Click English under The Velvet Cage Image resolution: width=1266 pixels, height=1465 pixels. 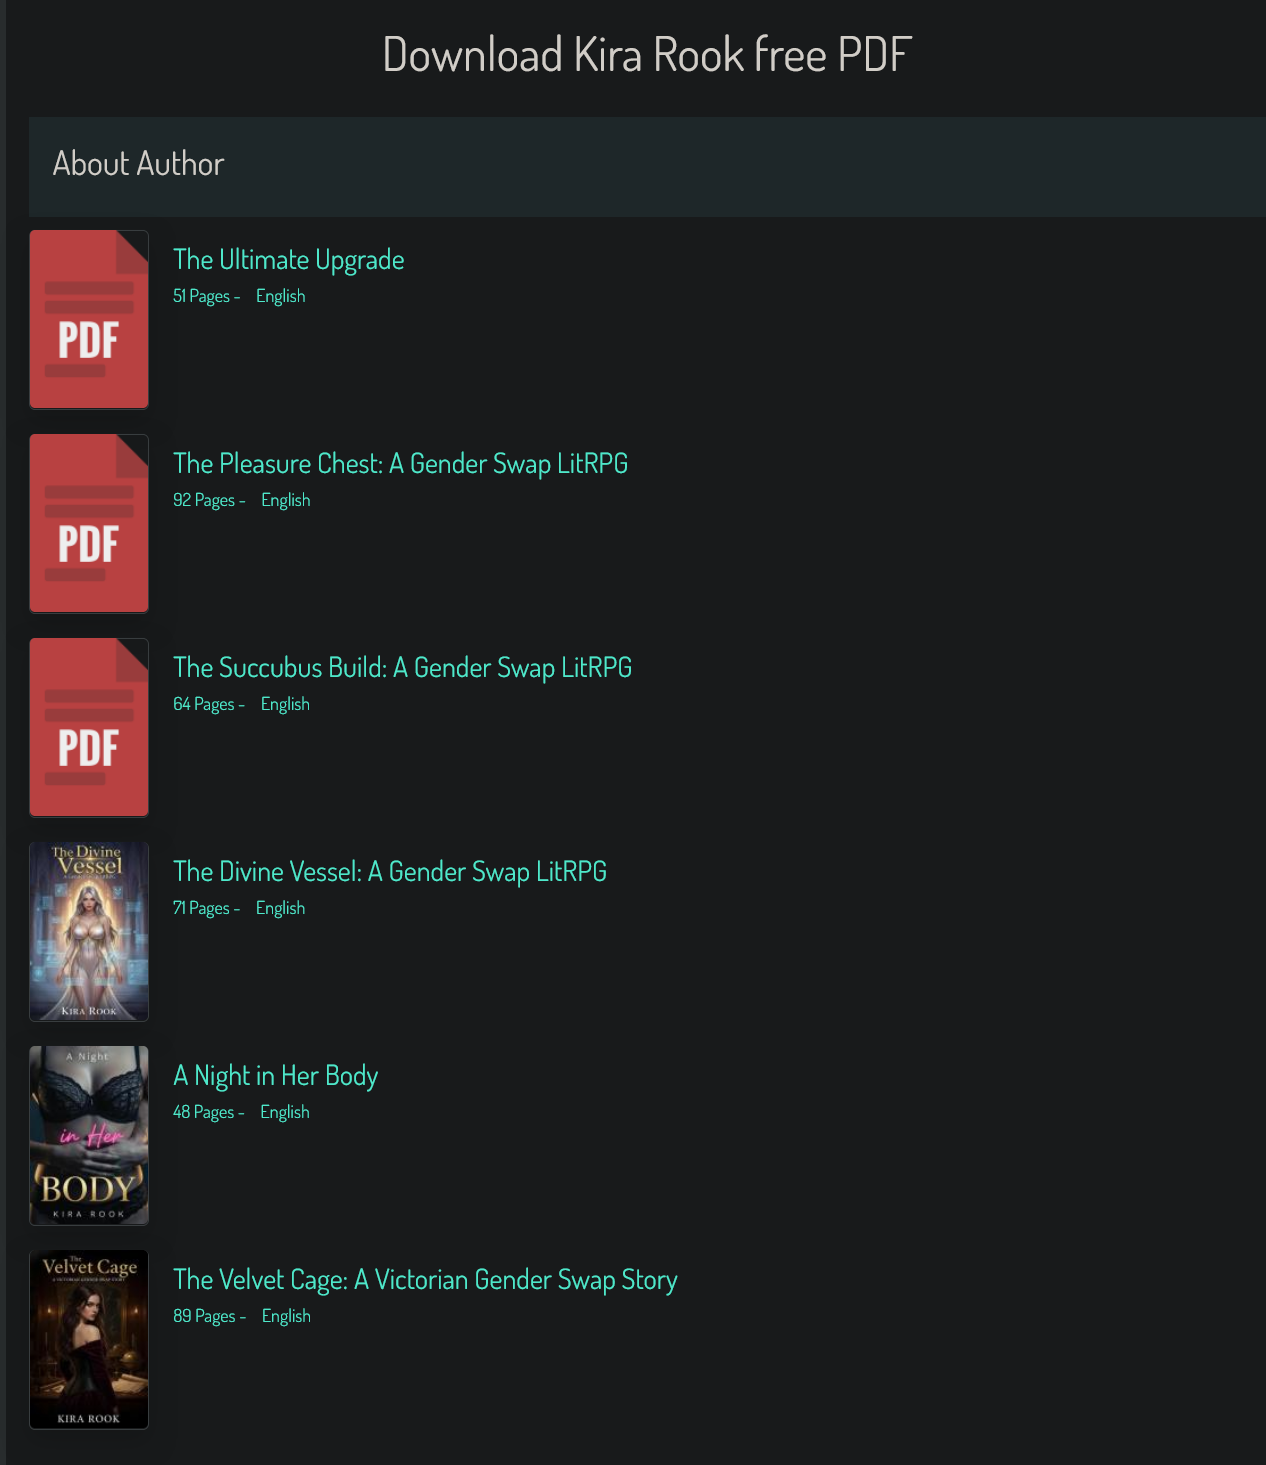coord(286,1316)
